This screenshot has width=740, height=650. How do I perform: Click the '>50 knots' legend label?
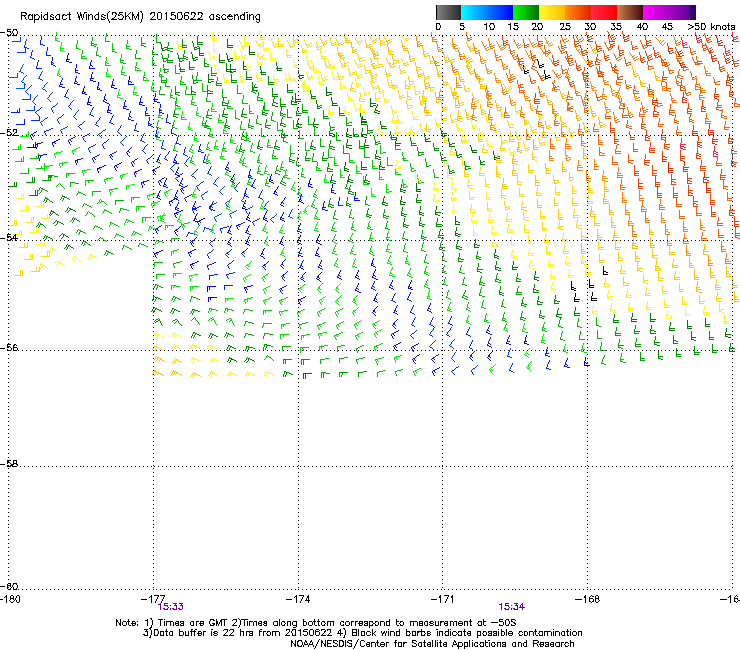tap(711, 27)
